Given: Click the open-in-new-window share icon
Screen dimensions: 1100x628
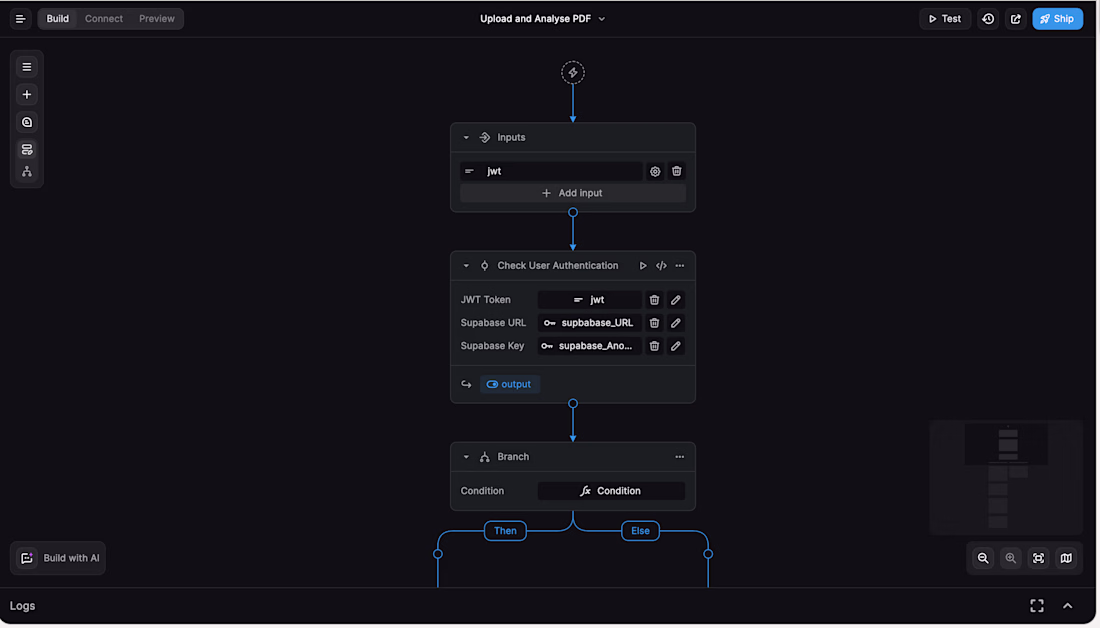Looking at the screenshot, I should coord(1016,19).
